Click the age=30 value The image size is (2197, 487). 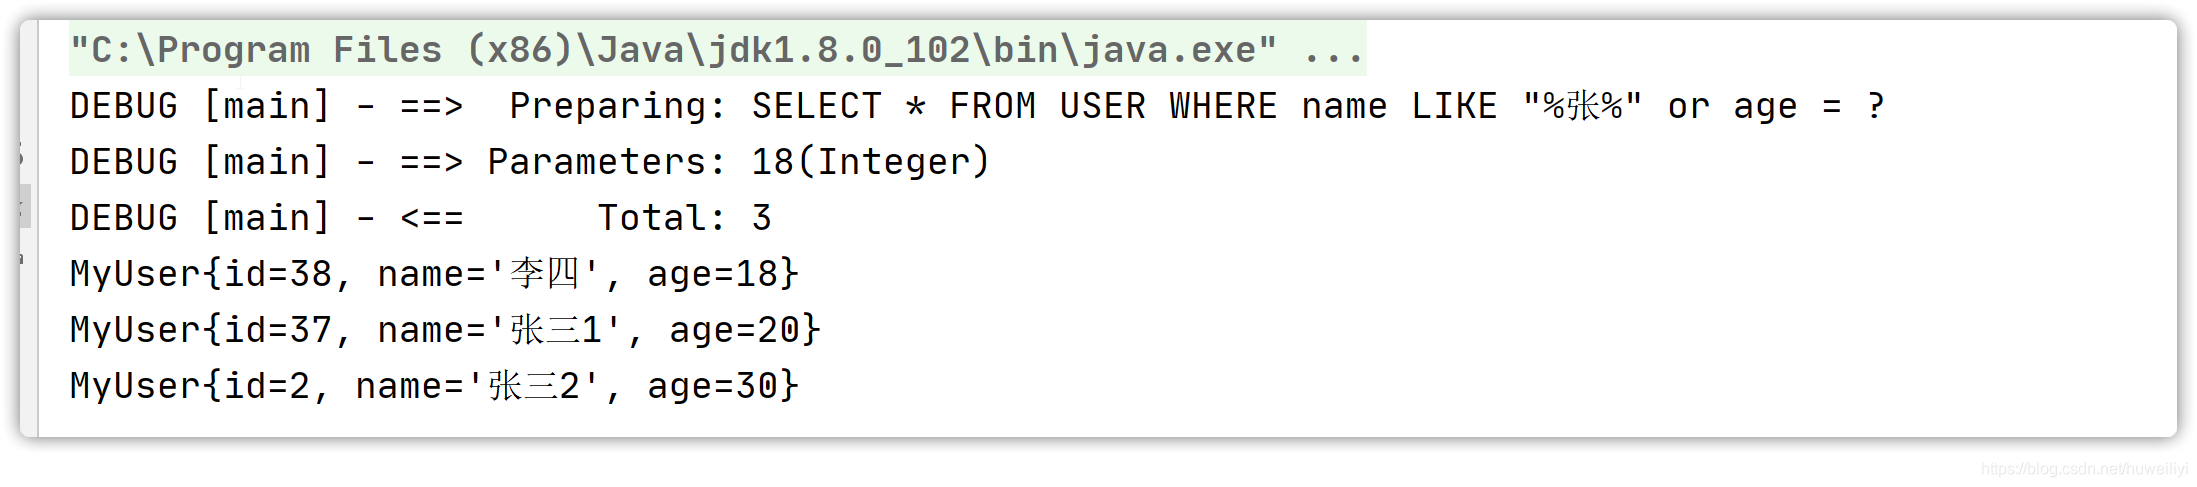tap(712, 386)
